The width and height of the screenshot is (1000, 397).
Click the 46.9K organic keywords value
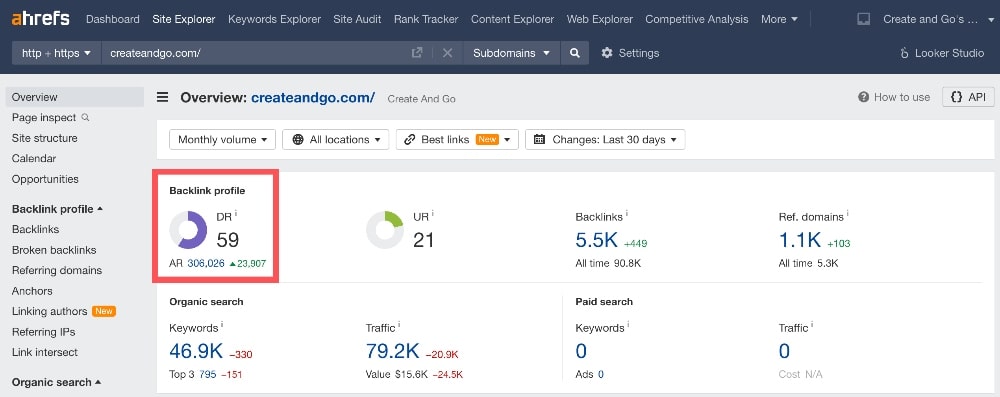pyautogui.click(x=196, y=351)
